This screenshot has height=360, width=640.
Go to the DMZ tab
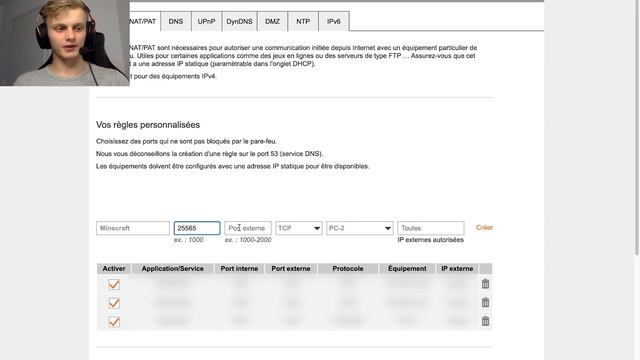click(272, 21)
